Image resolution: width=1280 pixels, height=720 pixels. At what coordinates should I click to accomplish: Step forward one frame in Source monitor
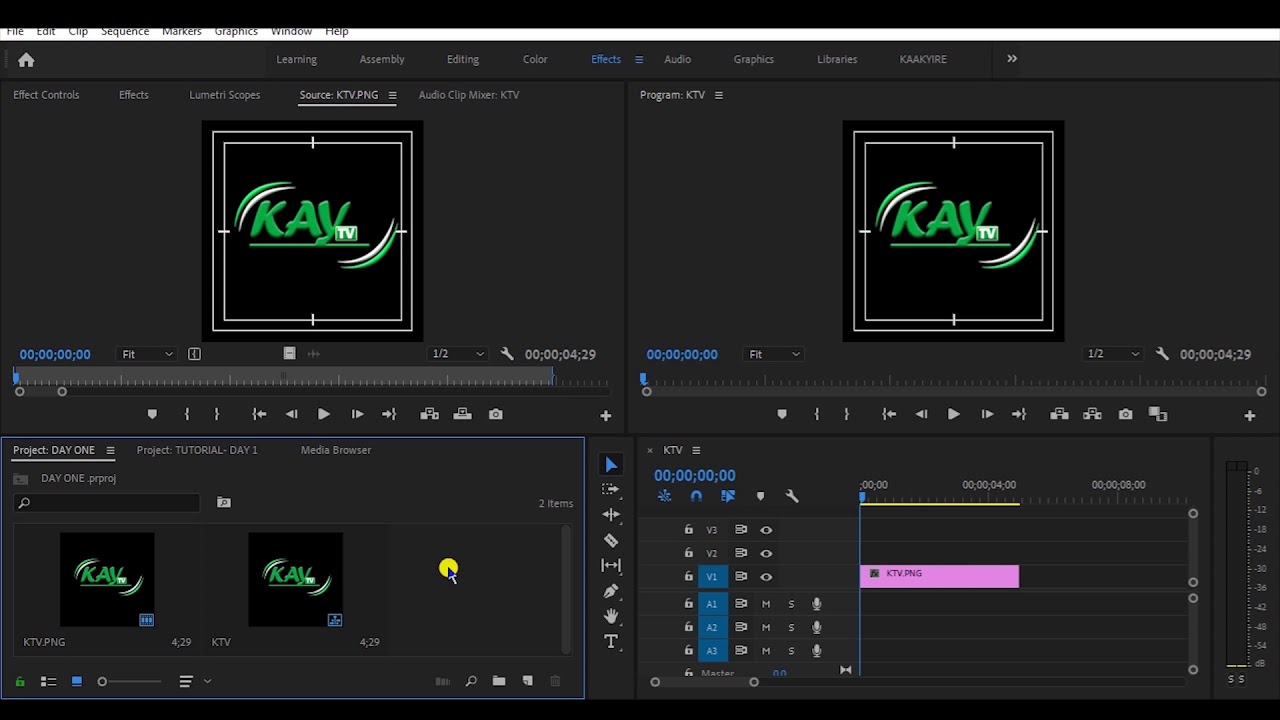click(x=357, y=414)
